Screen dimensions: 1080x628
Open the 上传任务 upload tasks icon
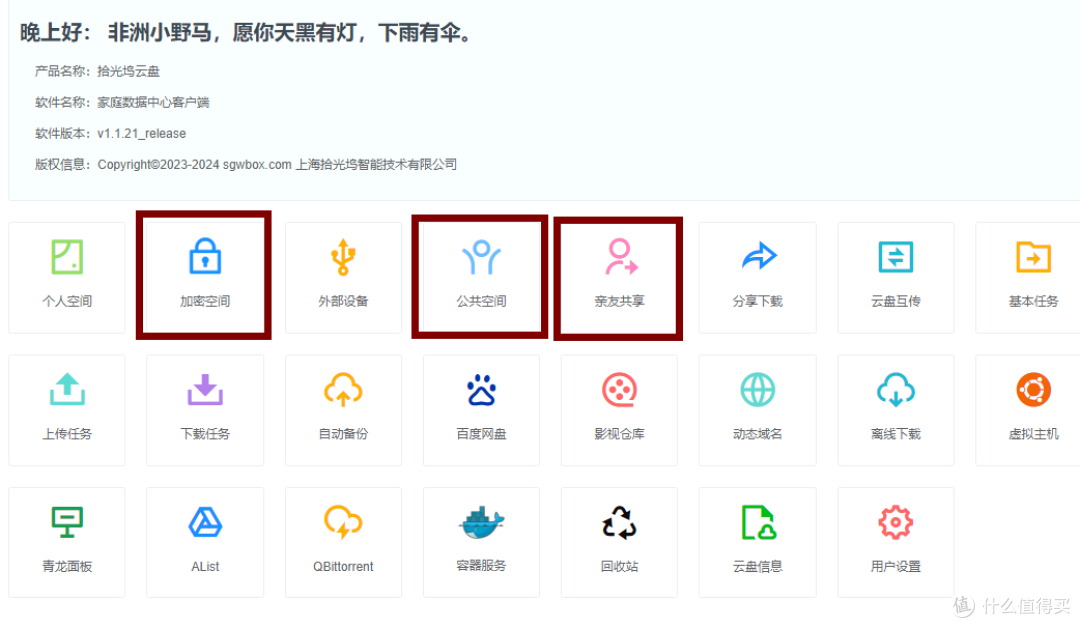click(x=67, y=389)
